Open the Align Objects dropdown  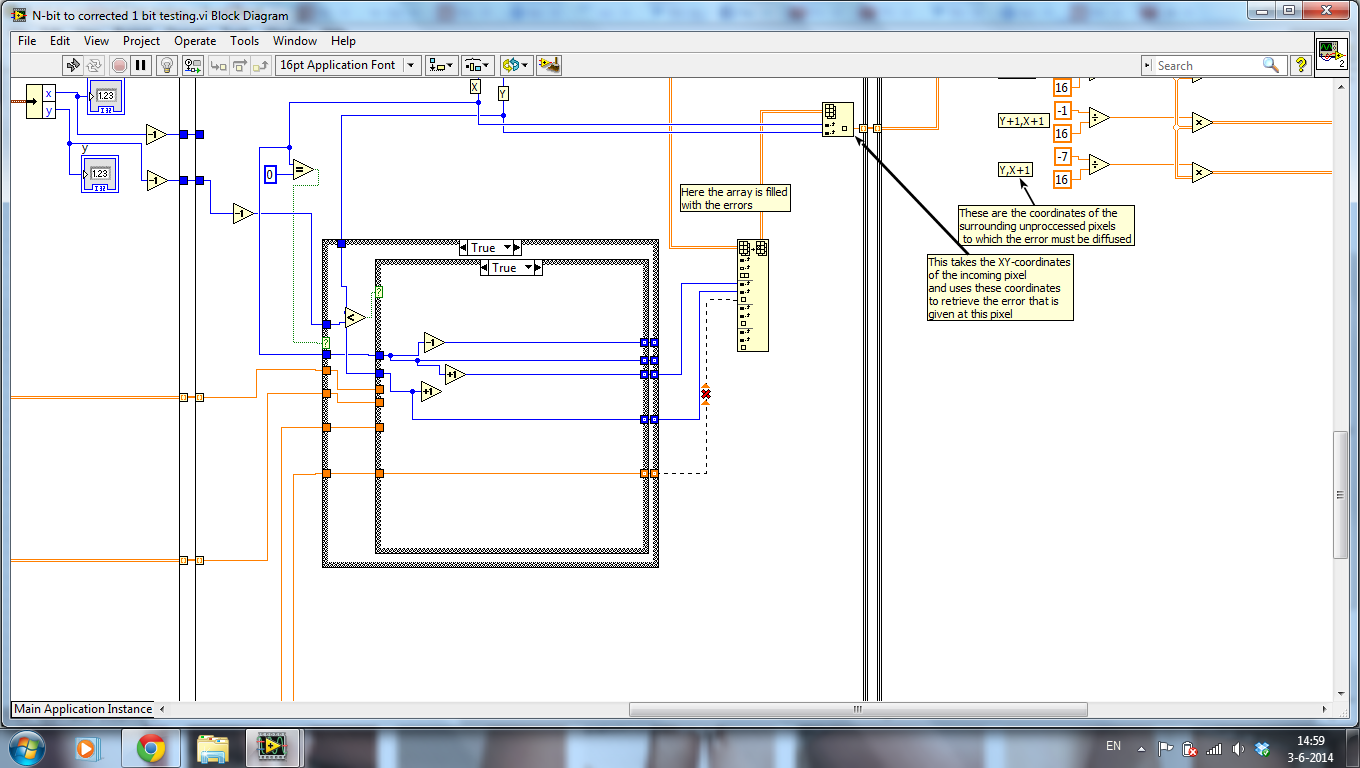[x=441, y=65]
